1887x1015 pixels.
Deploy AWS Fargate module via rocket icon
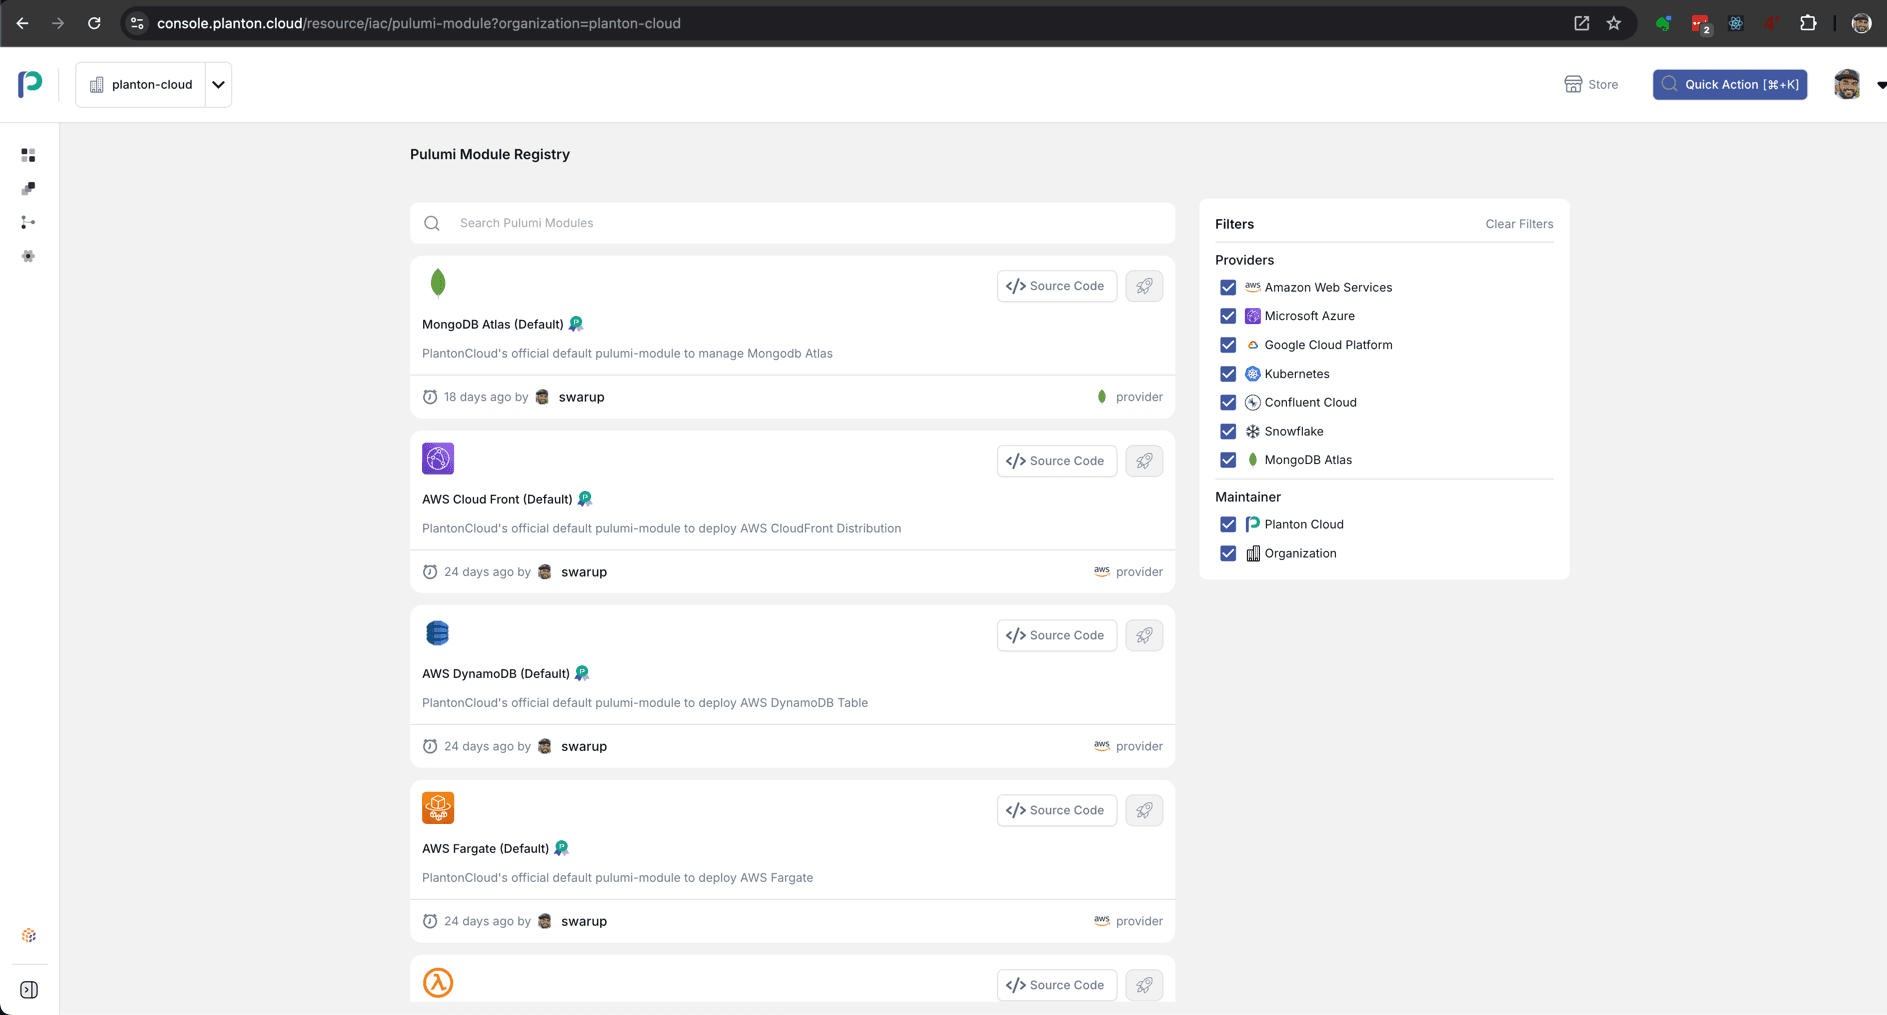[1144, 810]
